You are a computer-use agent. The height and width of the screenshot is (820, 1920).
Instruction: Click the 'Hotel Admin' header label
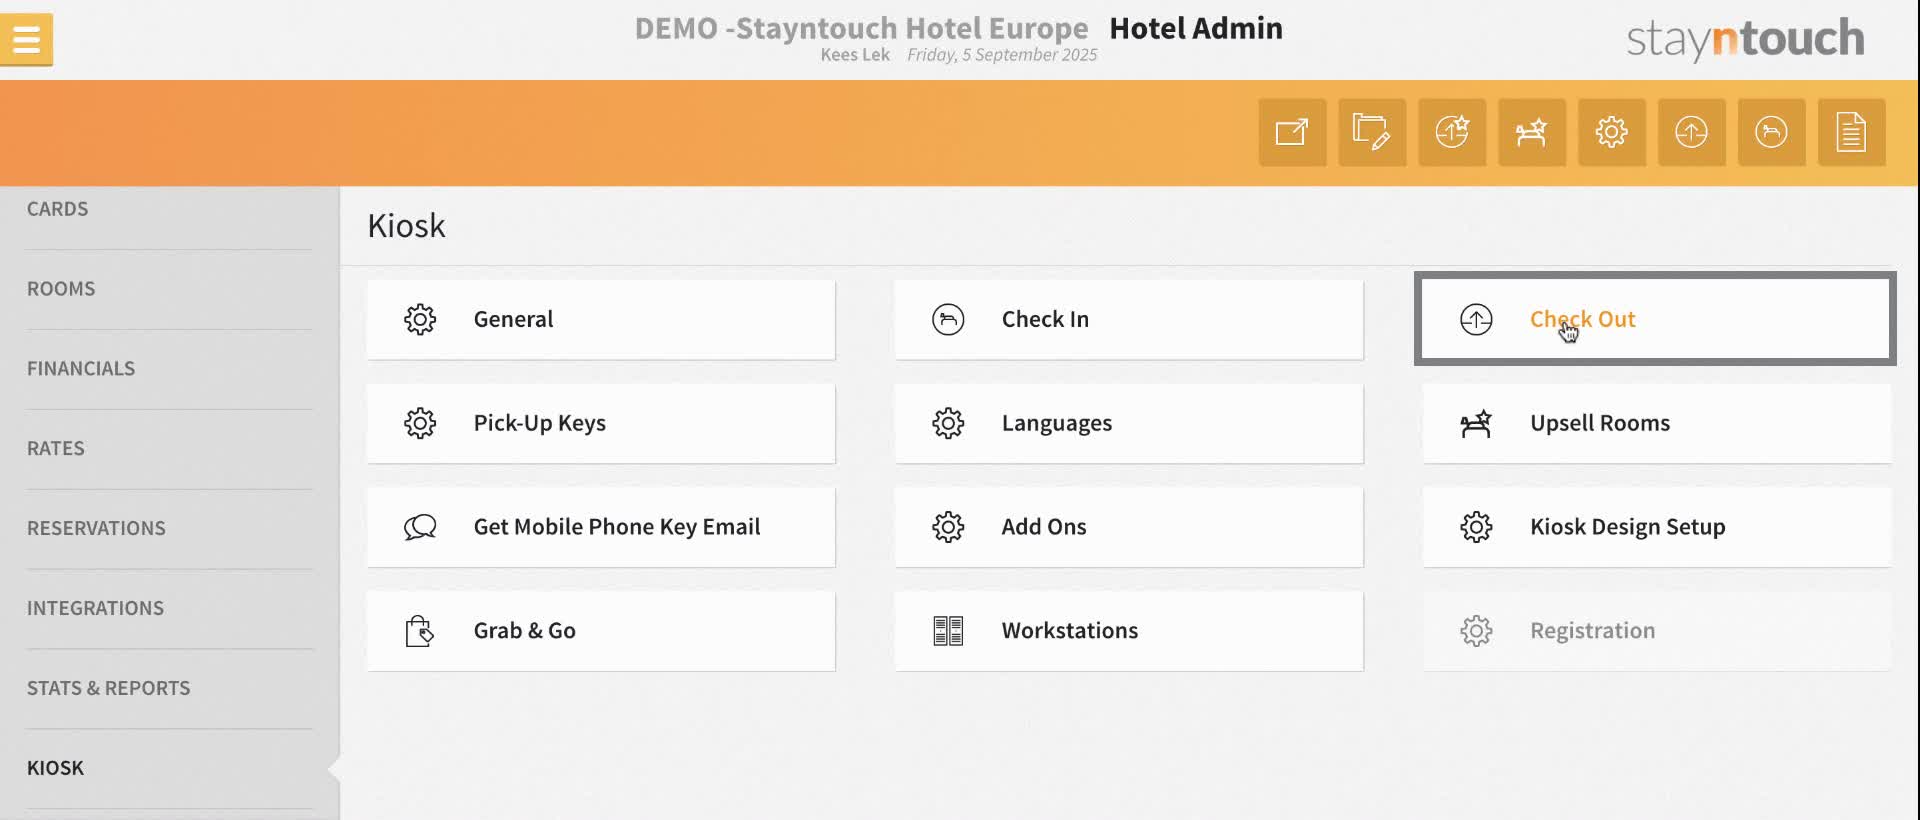tap(1196, 28)
